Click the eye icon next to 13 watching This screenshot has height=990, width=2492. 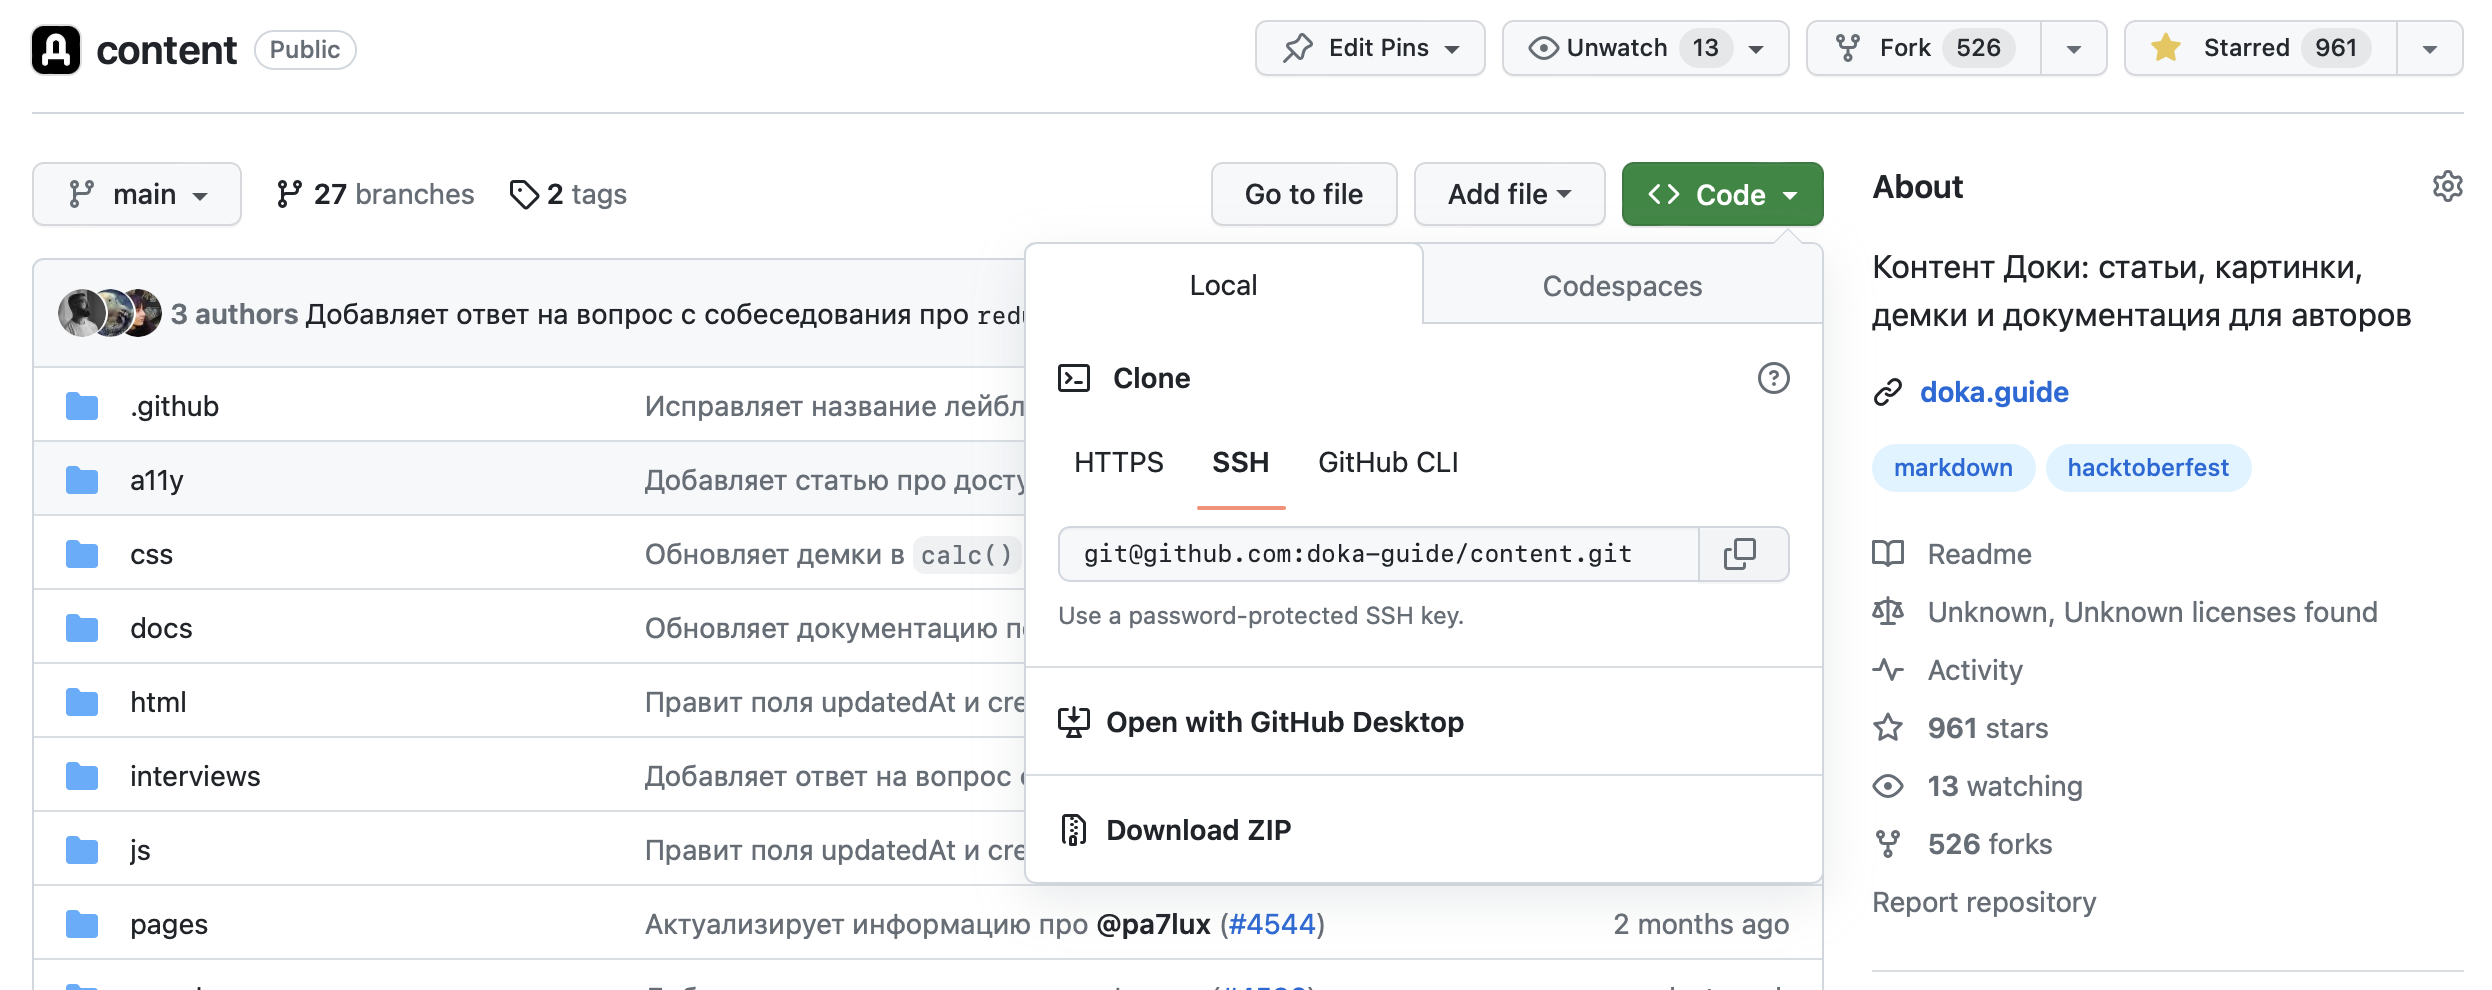[1888, 785]
